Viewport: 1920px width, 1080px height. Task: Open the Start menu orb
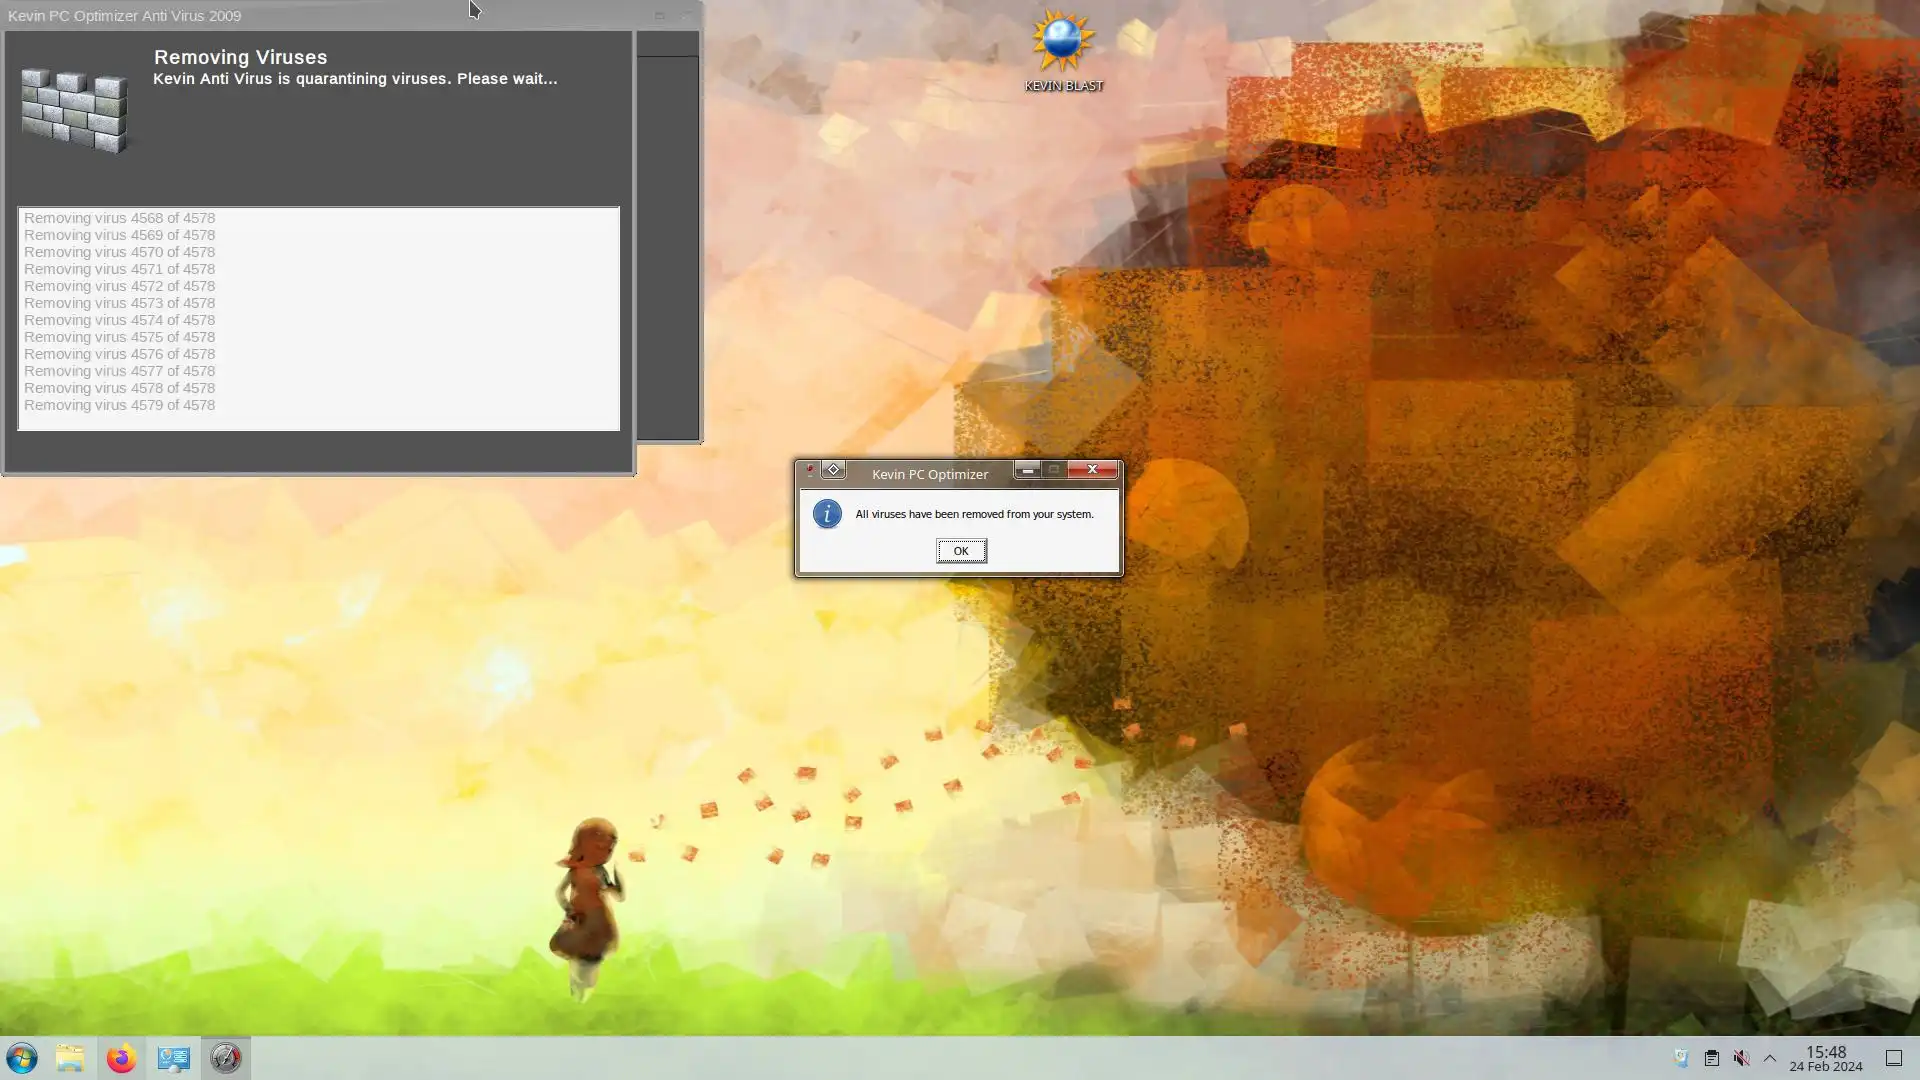[22, 1058]
